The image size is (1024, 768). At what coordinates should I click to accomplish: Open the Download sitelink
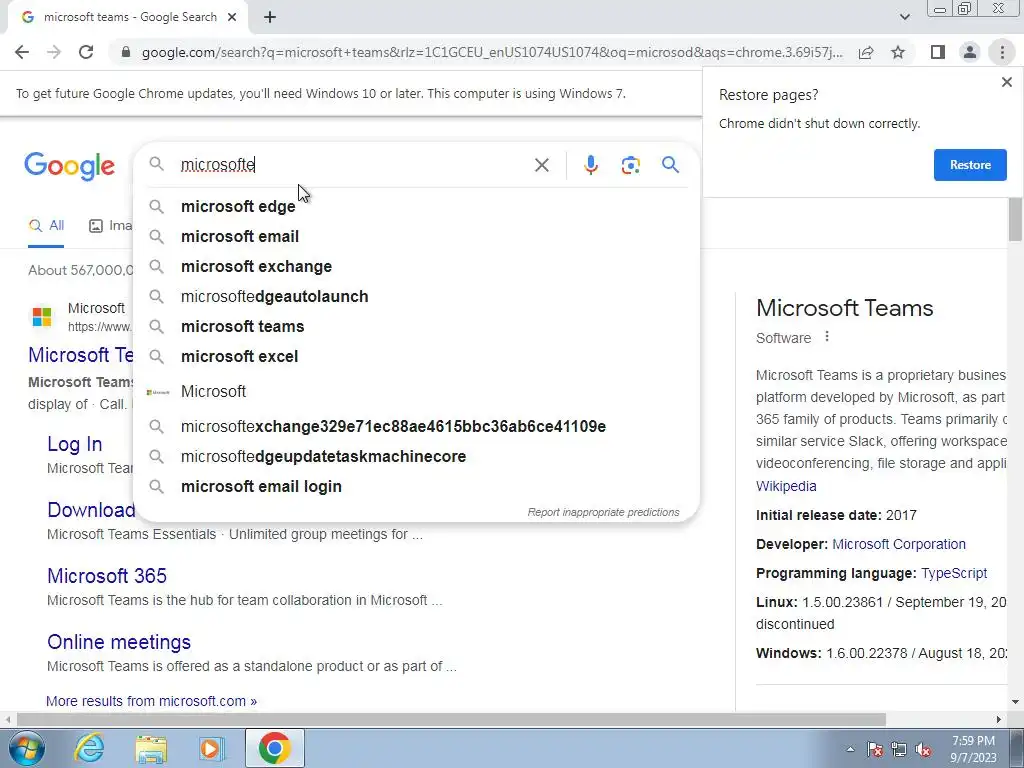click(91, 510)
